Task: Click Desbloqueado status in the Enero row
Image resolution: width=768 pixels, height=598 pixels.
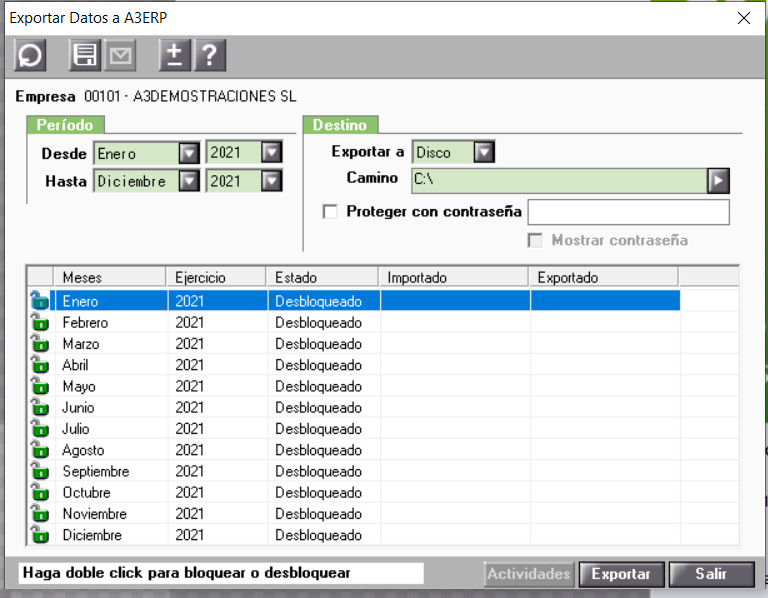Action: [318, 301]
